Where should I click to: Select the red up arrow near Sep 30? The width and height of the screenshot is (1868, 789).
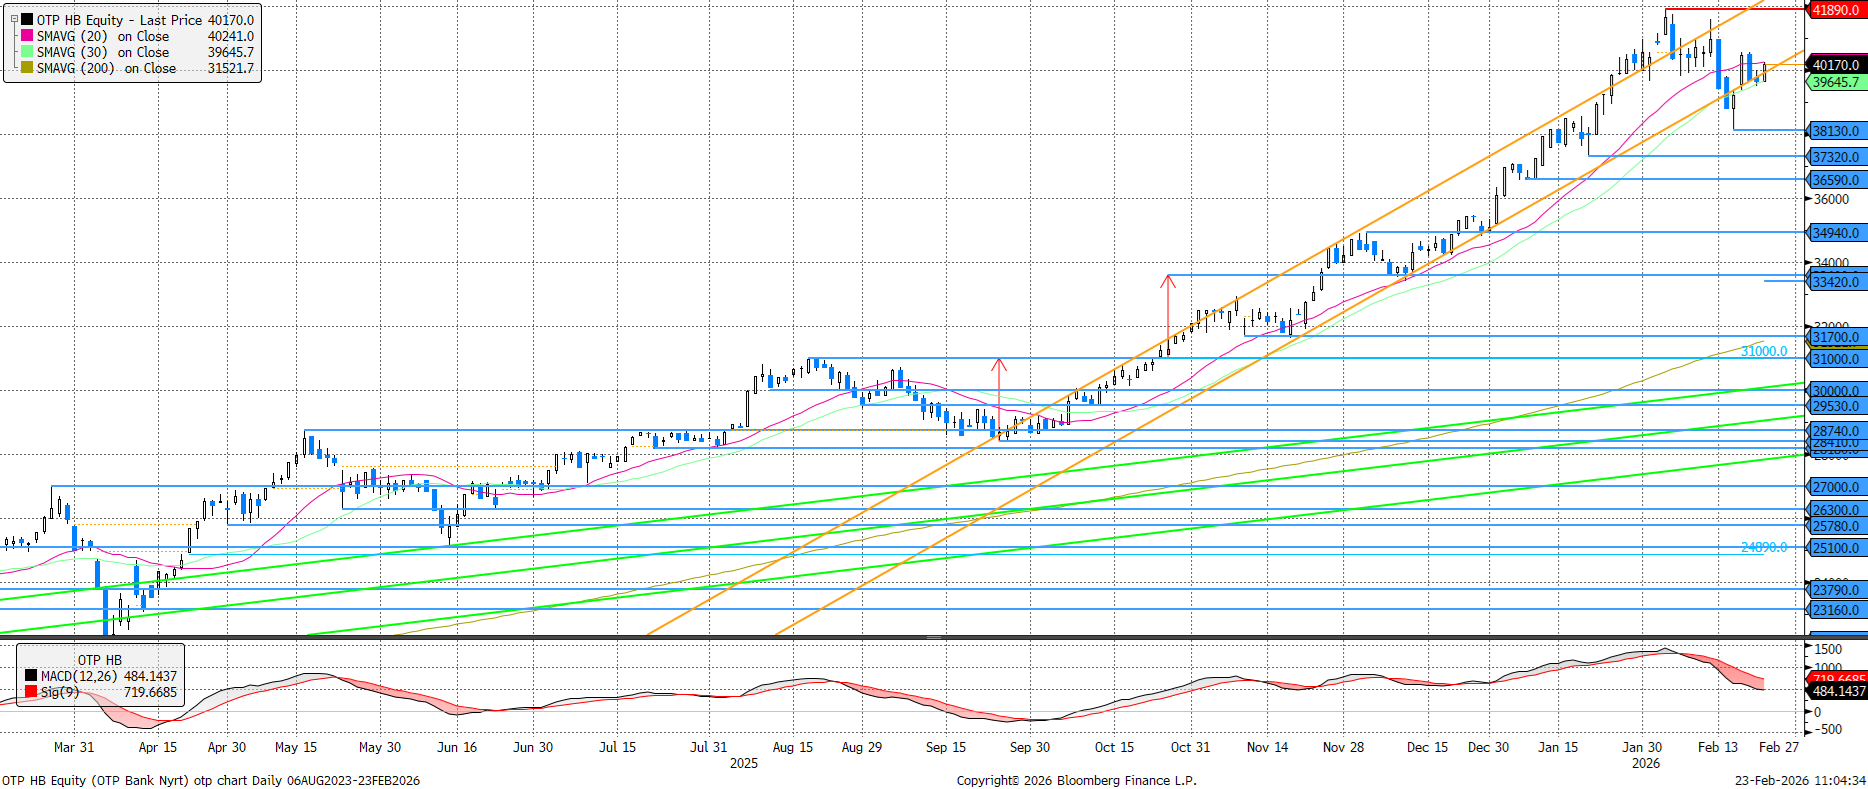click(x=998, y=365)
